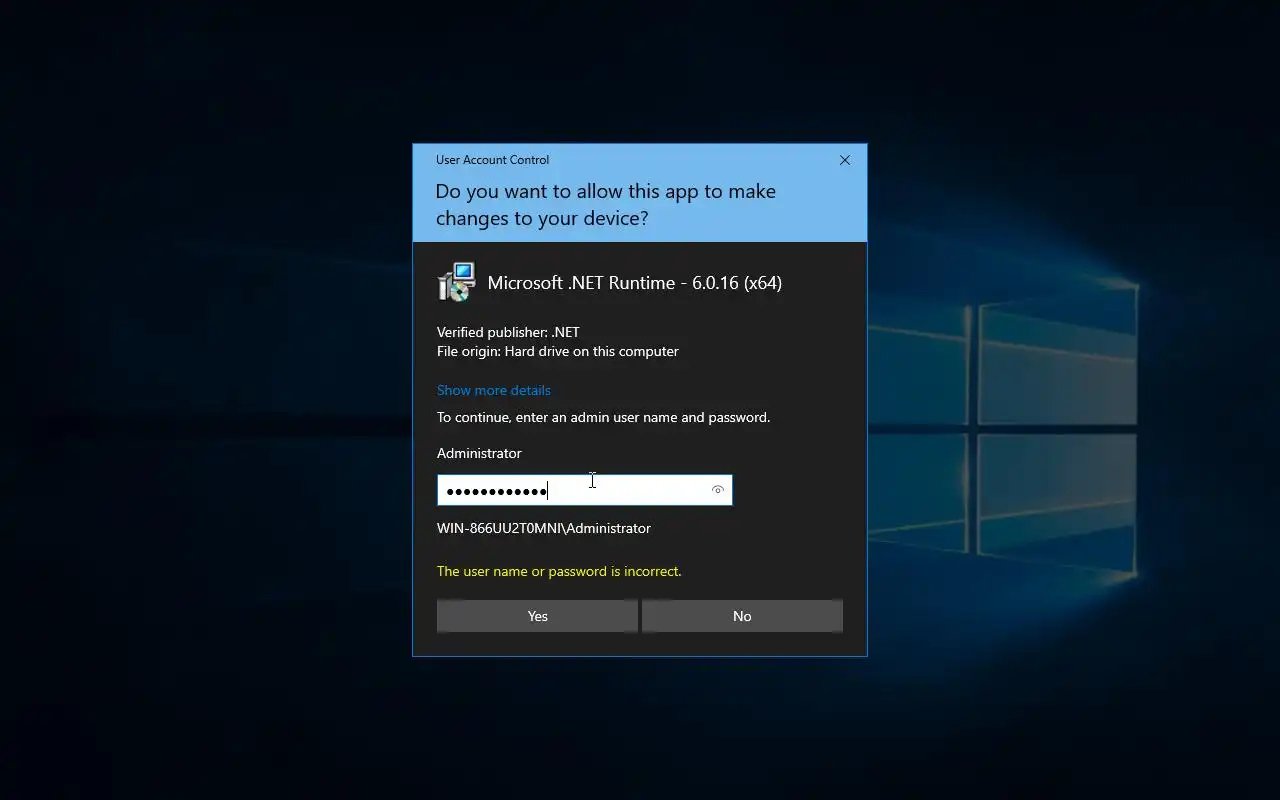
Task: Click the incorrect password error message
Action: (559, 571)
